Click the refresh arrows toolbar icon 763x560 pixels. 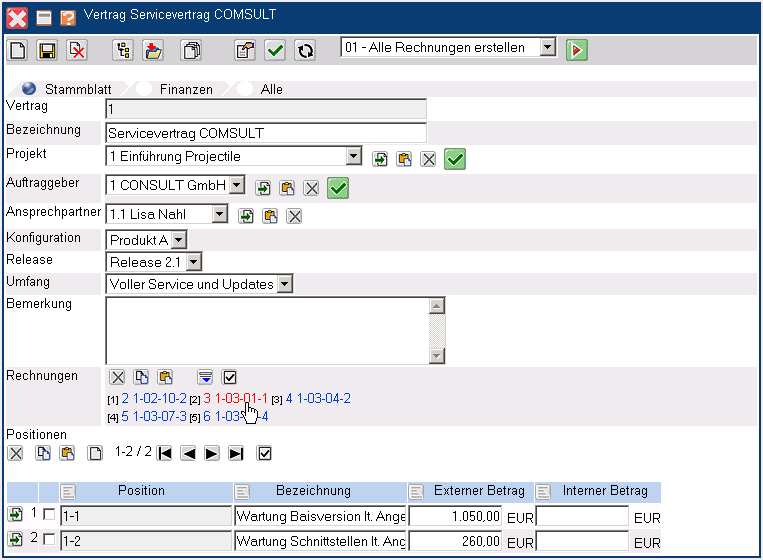305,49
